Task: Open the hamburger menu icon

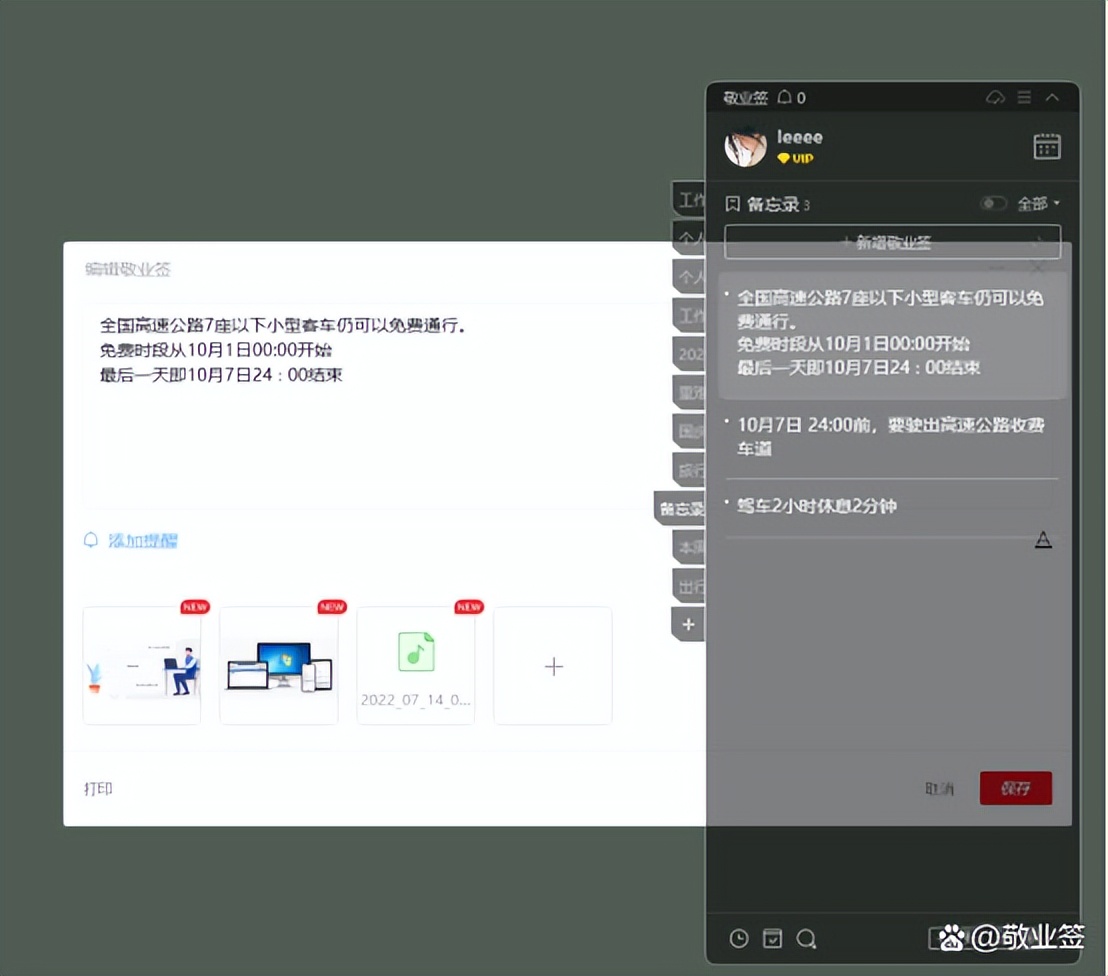Action: 1022,97
